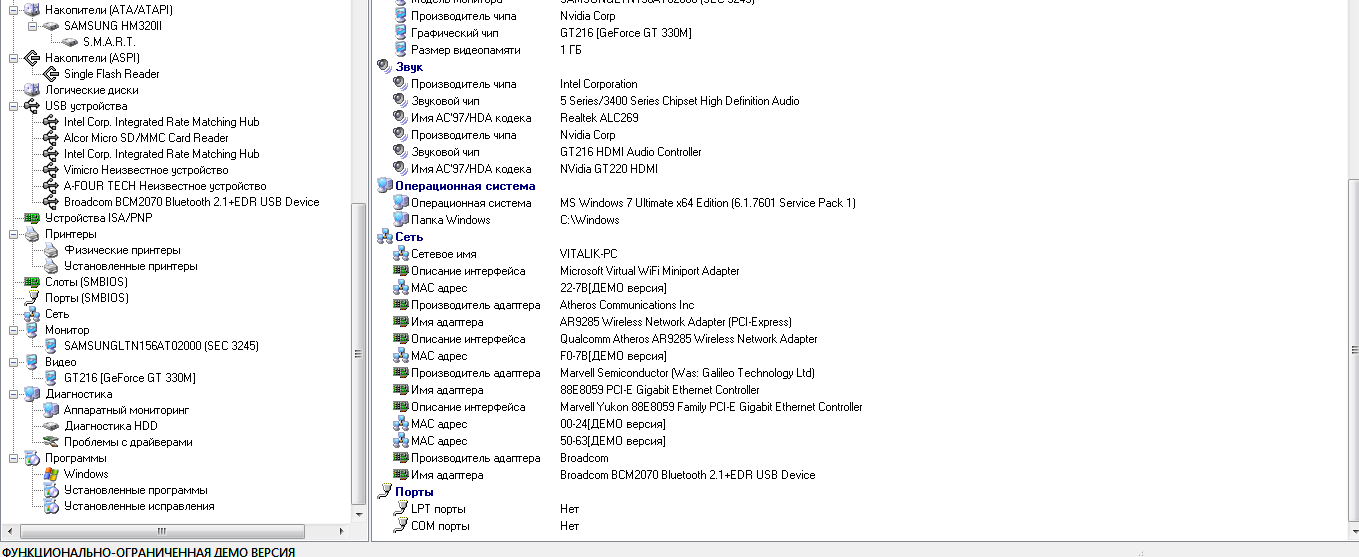Image resolution: width=1359 pixels, height=557 pixels.
Task: Click the Диагностика icon in the tree
Action: pos(32,394)
